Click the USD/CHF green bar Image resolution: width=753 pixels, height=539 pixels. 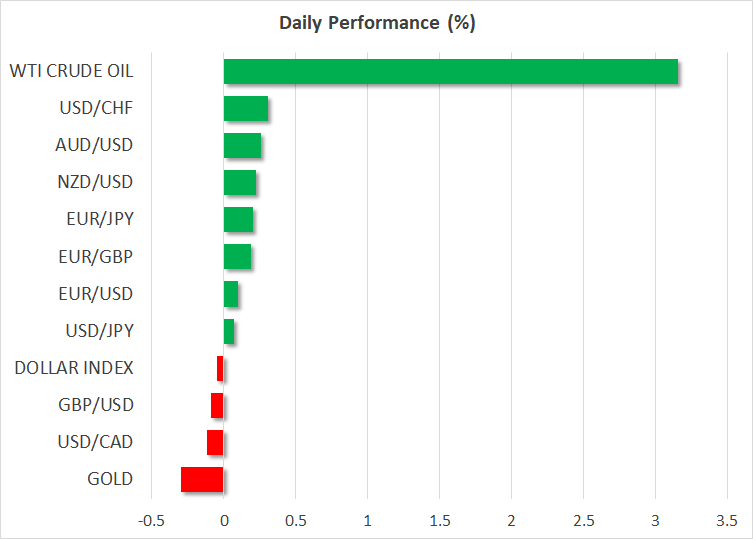coord(246,109)
